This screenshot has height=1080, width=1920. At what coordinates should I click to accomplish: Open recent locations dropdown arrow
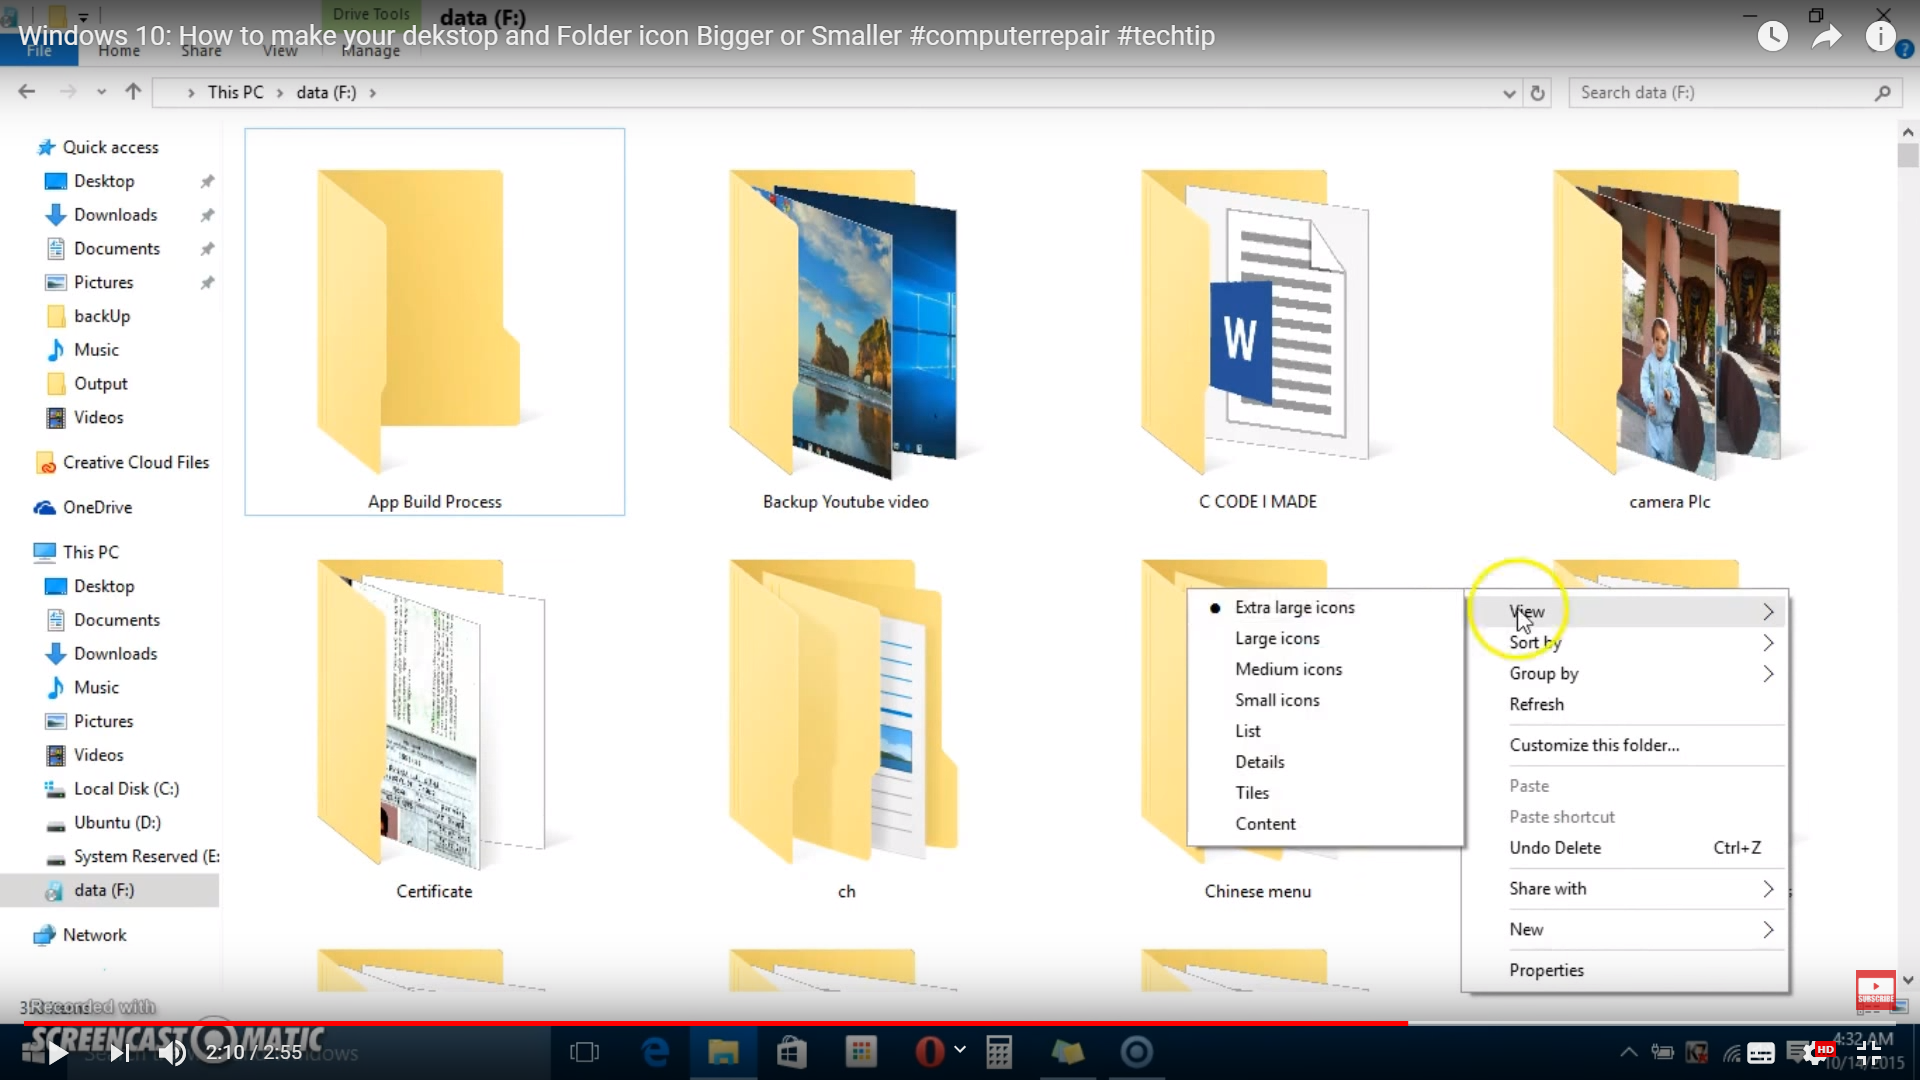[x=101, y=92]
